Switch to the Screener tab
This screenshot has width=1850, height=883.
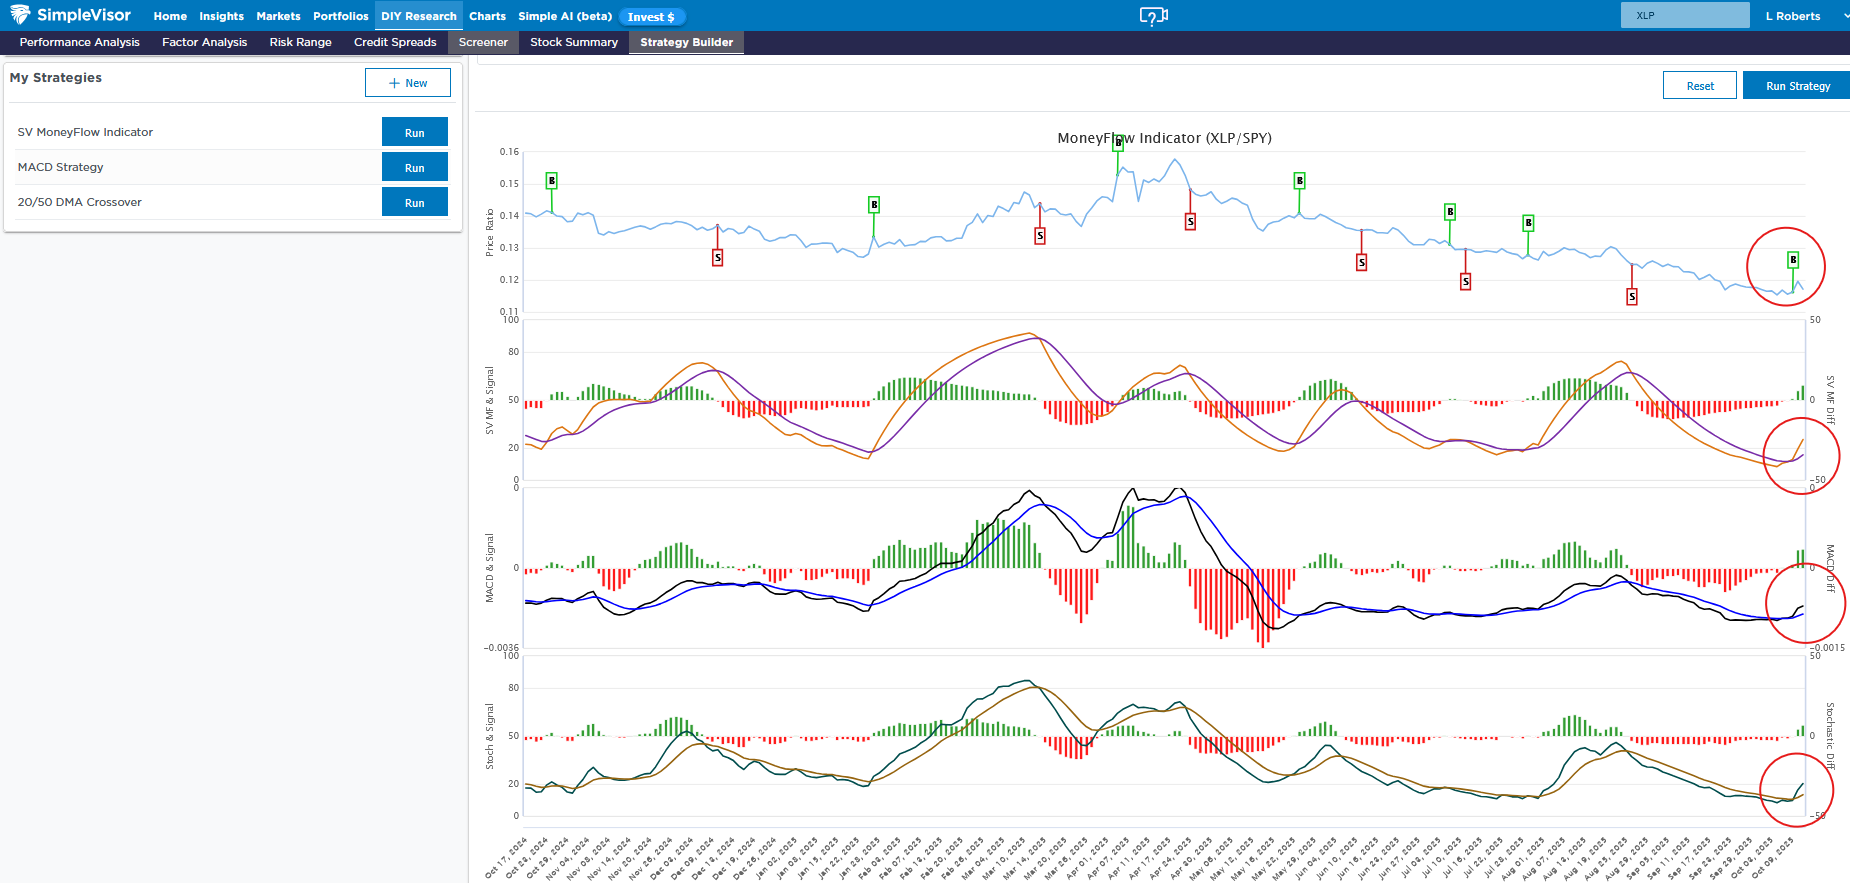coord(483,42)
